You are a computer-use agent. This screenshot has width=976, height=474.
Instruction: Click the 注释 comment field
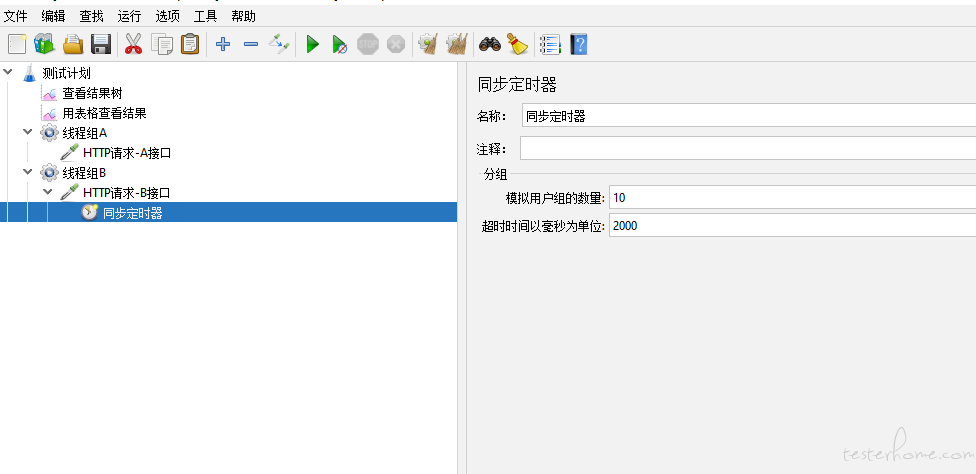(x=748, y=149)
